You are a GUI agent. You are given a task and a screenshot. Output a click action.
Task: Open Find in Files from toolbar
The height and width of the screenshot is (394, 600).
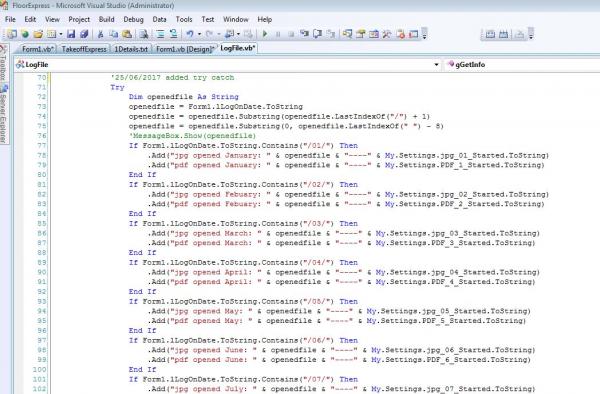tap(144, 34)
